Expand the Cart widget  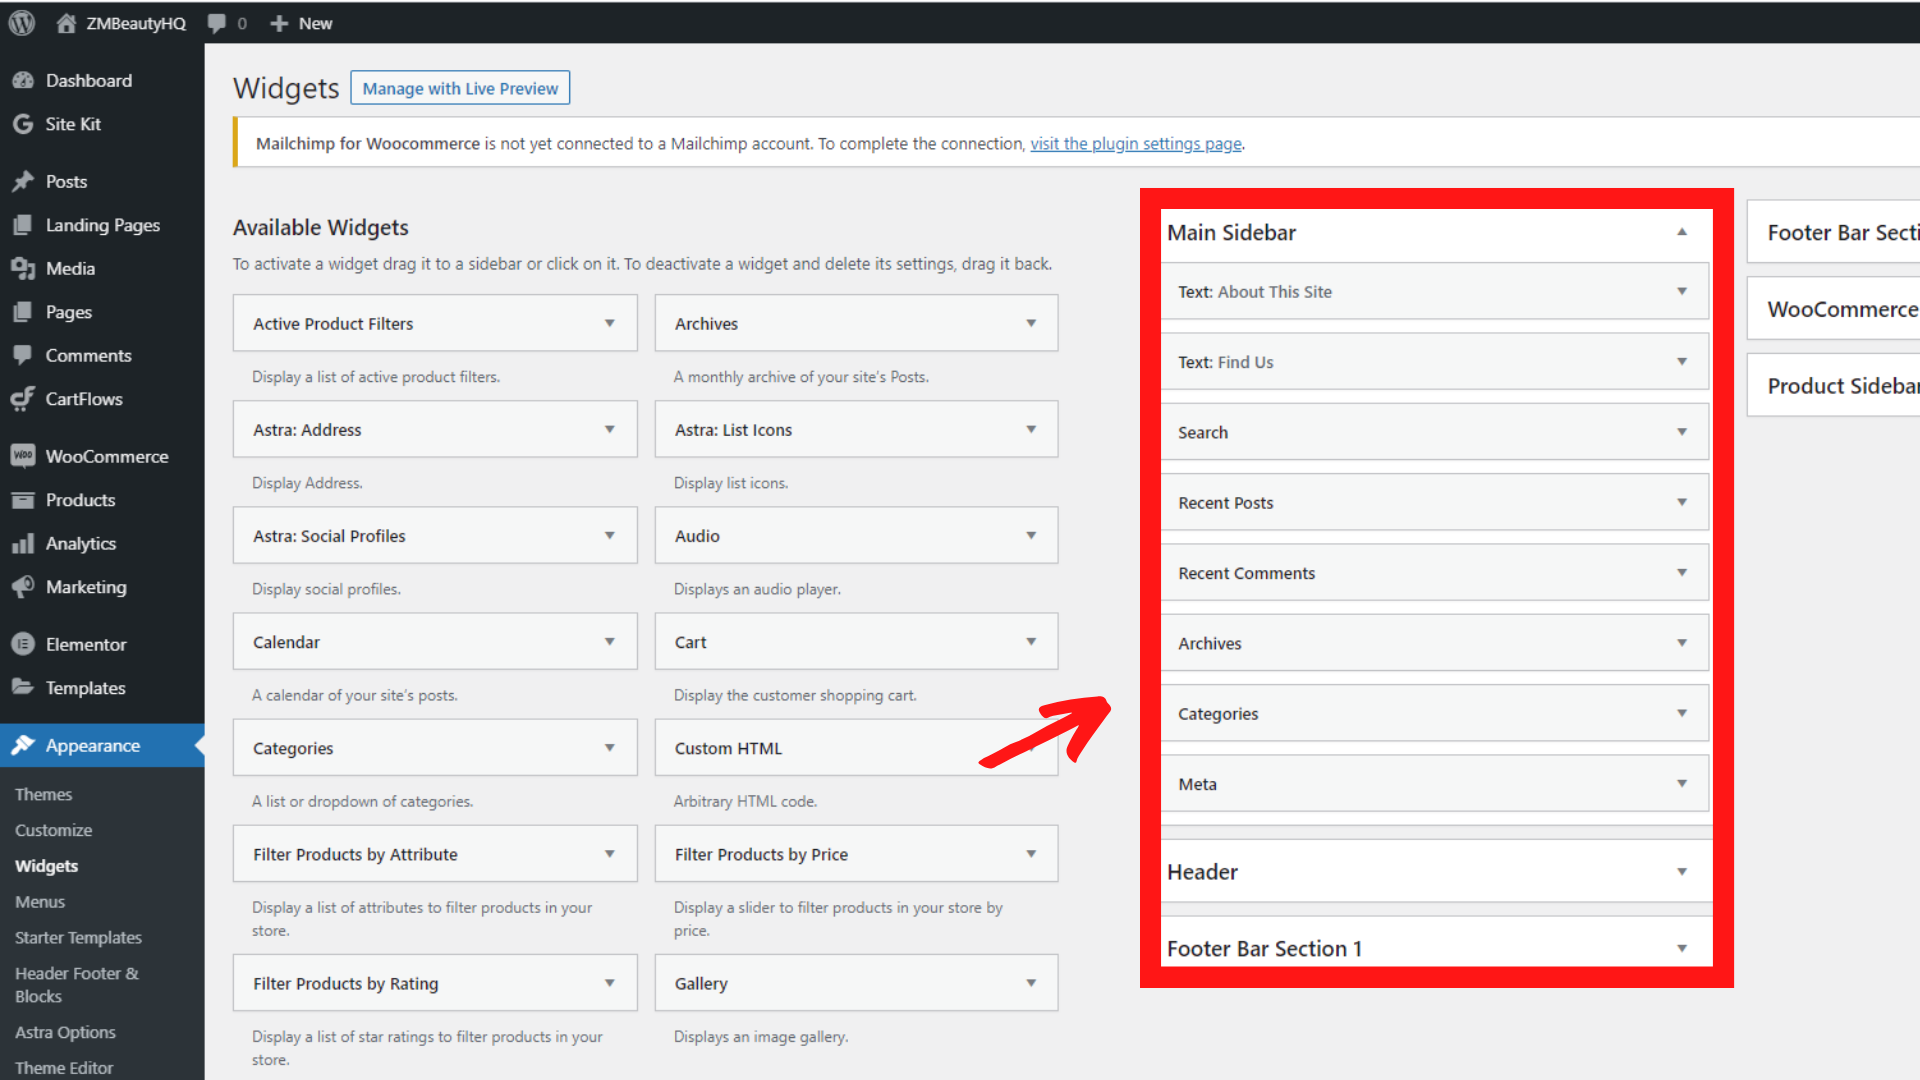click(1031, 641)
